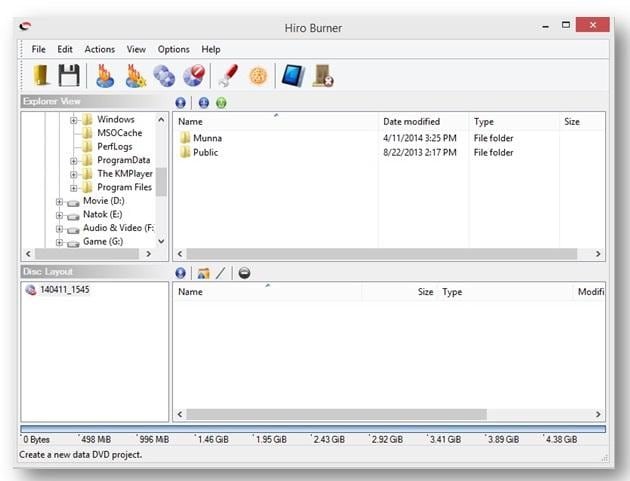Screen dimensions: 630x481
Task: Click the tree scrollbar up arrow
Action: (x=161, y=120)
